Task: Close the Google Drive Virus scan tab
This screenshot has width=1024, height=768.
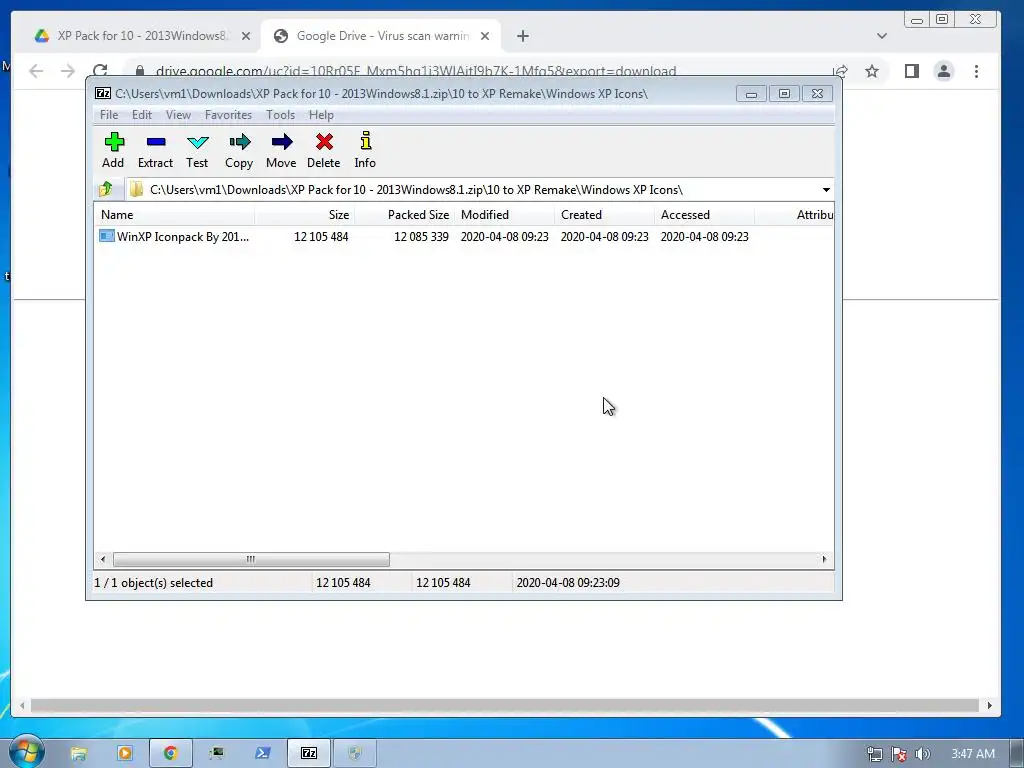Action: point(485,36)
